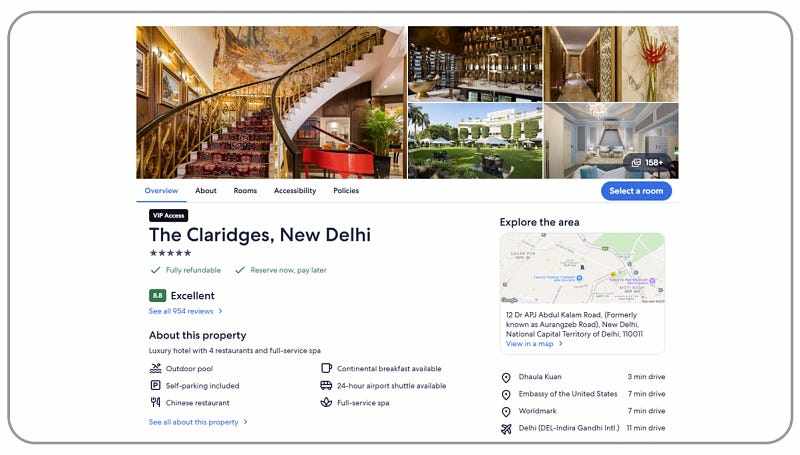Switch to the Rooms tab

click(245, 190)
